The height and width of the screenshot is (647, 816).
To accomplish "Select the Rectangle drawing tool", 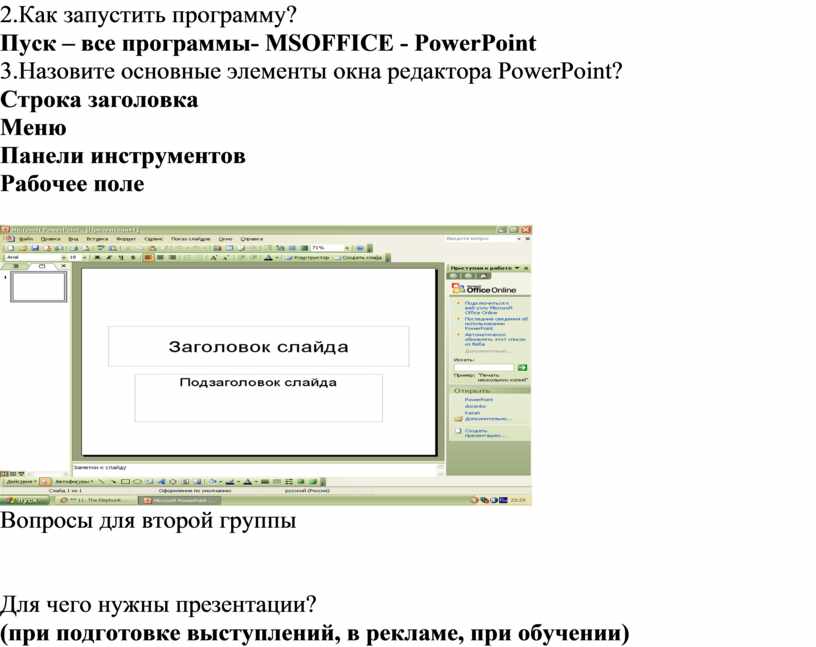I will pyautogui.click(x=125, y=481).
